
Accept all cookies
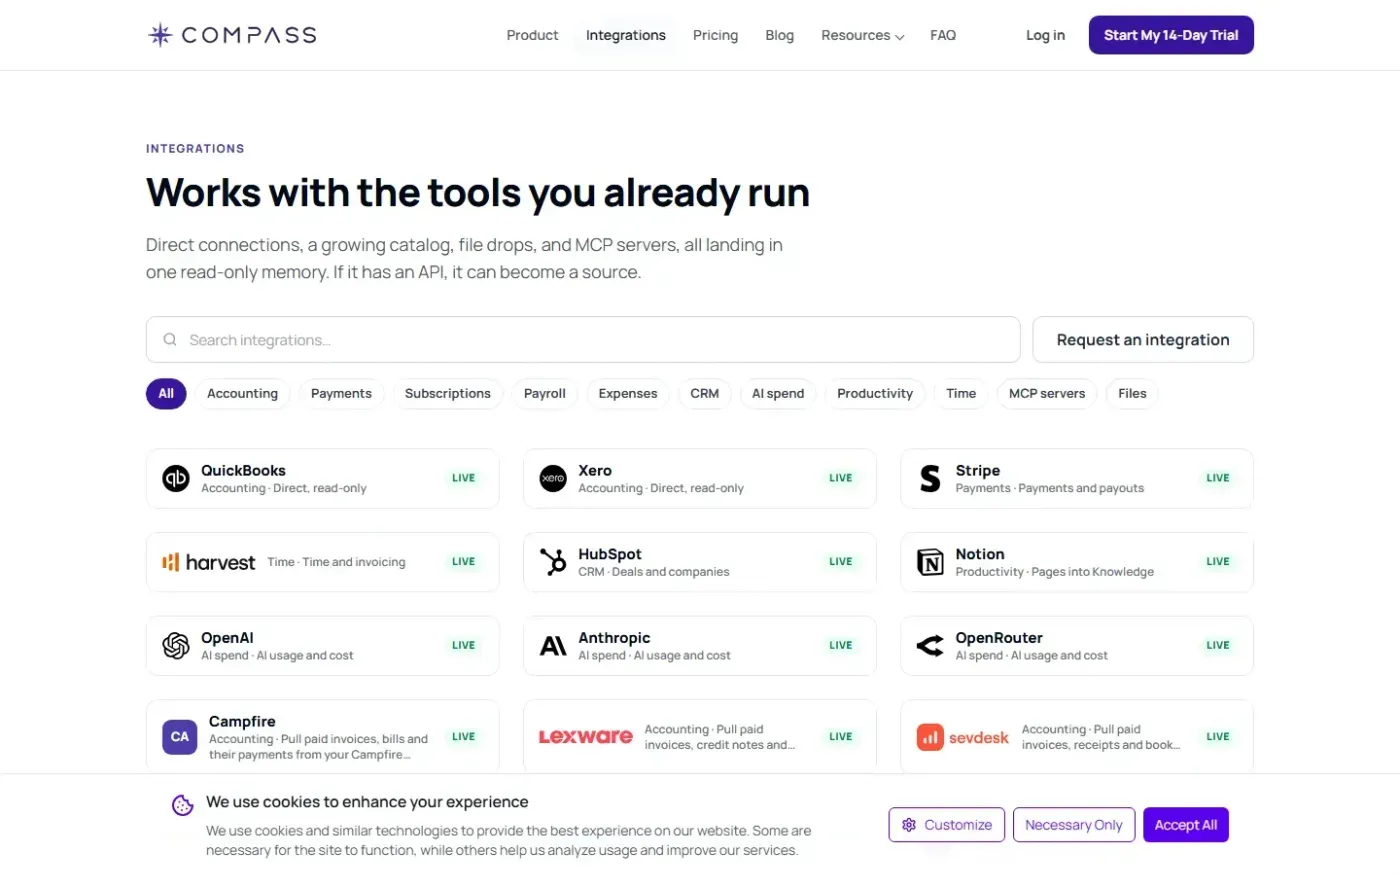tap(1186, 825)
